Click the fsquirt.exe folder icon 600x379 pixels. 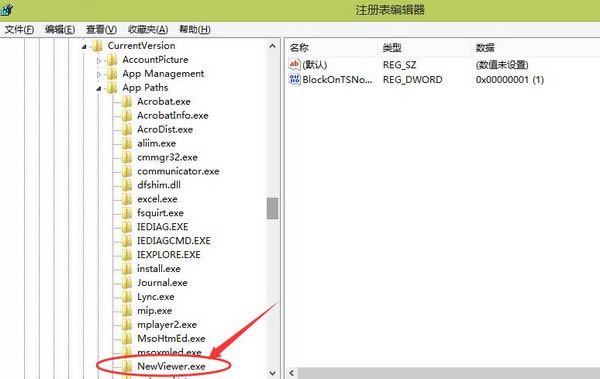127,213
